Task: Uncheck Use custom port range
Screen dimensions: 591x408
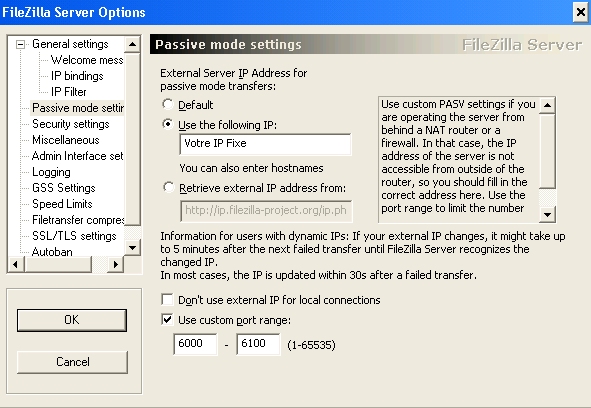Action: click(x=167, y=319)
